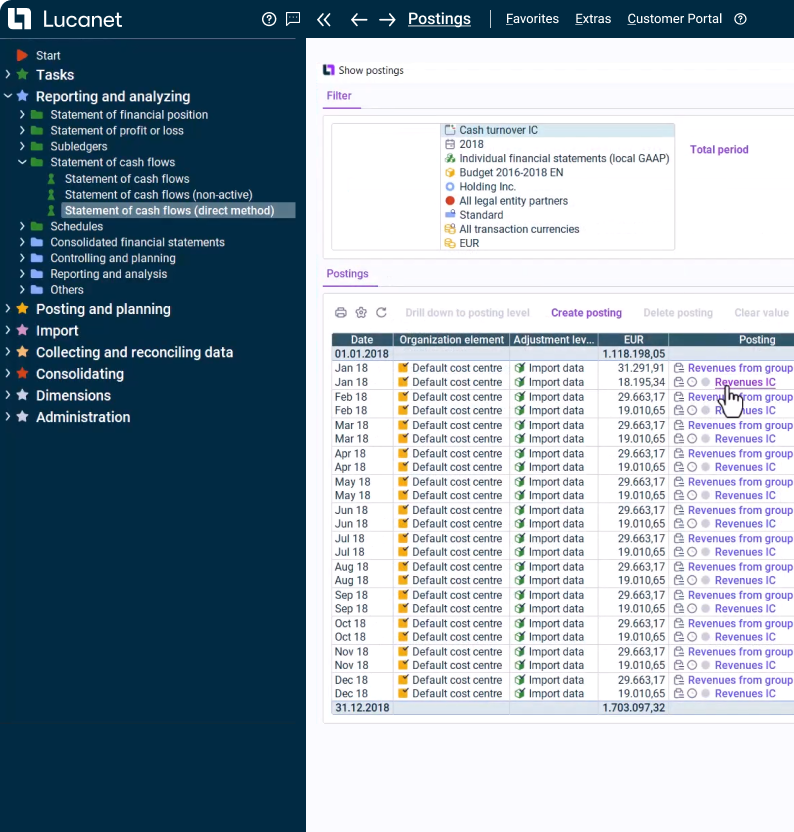
Task: Click the Create posting button
Action: coord(586,313)
